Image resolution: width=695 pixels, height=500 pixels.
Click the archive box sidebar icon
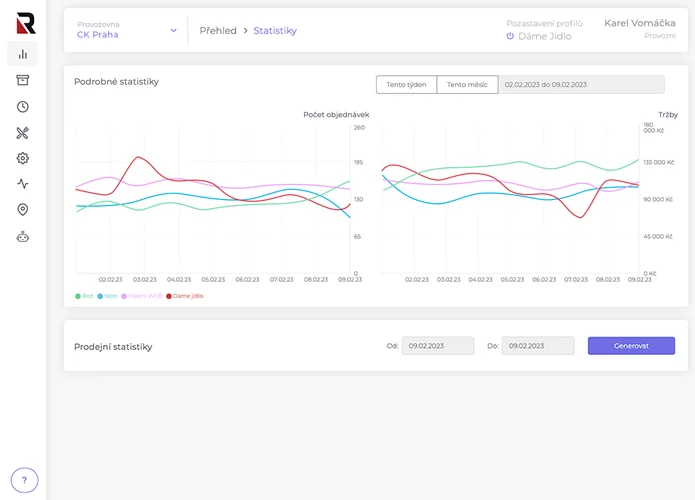[x=23, y=80]
